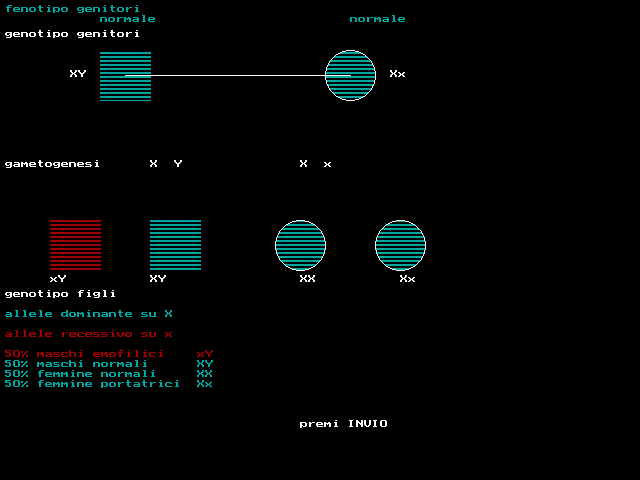
Task: Click the 'XY' label under cyan child square
Action: click(158, 279)
